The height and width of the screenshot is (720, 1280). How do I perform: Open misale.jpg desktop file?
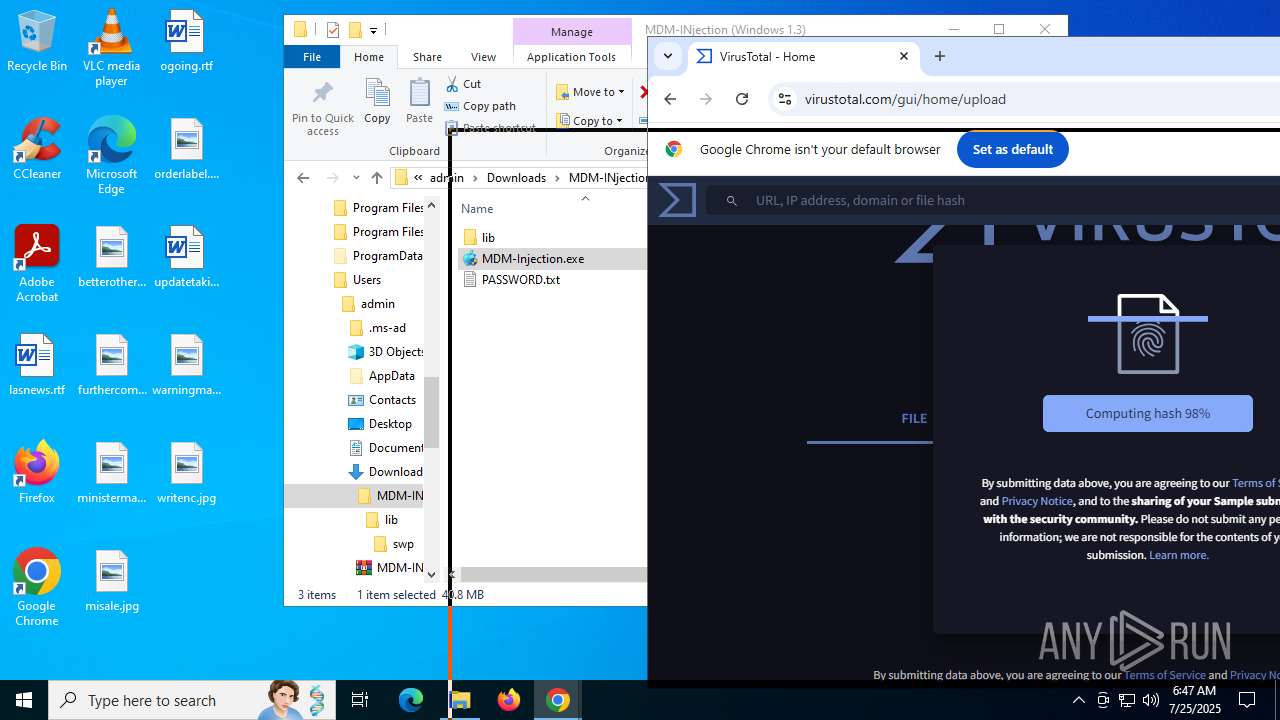[x=111, y=582]
